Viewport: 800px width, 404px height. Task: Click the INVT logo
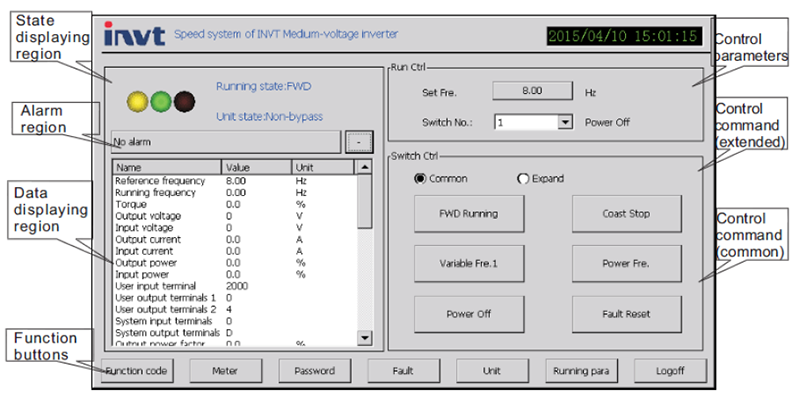[x=134, y=34]
